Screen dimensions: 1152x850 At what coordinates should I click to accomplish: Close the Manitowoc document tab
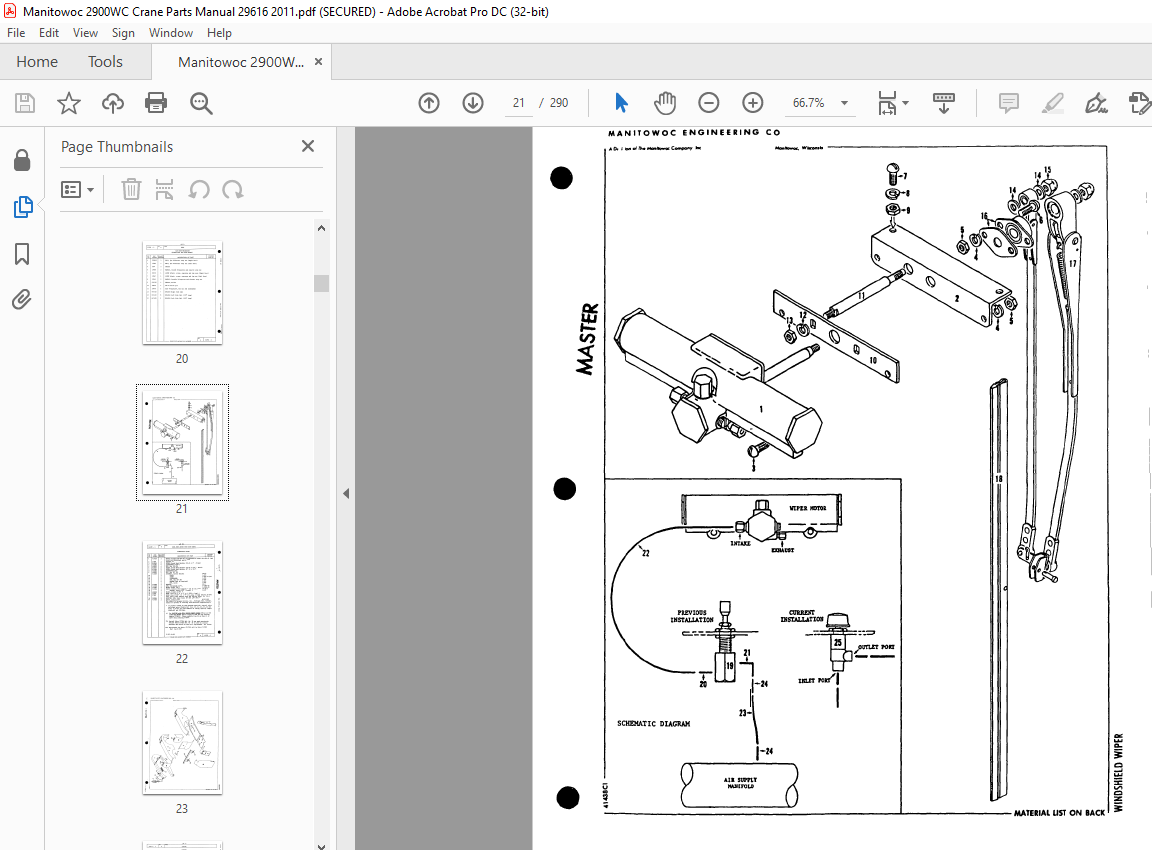pyautogui.click(x=318, y=62)
